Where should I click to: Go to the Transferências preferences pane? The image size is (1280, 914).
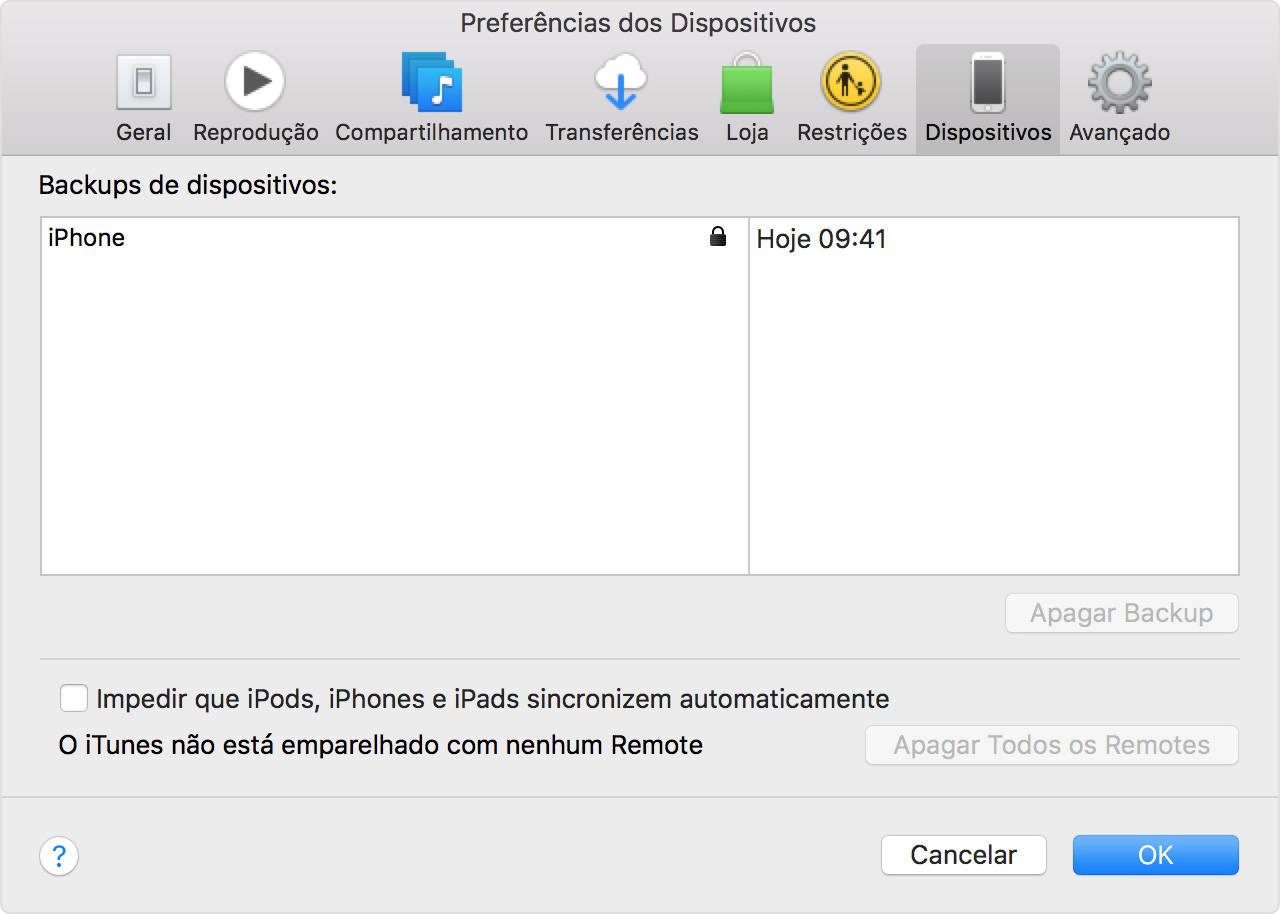(x=621, y=98)
